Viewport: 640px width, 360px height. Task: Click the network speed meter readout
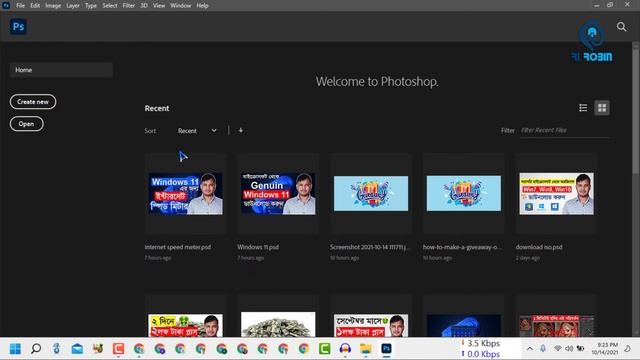[481, 349]
